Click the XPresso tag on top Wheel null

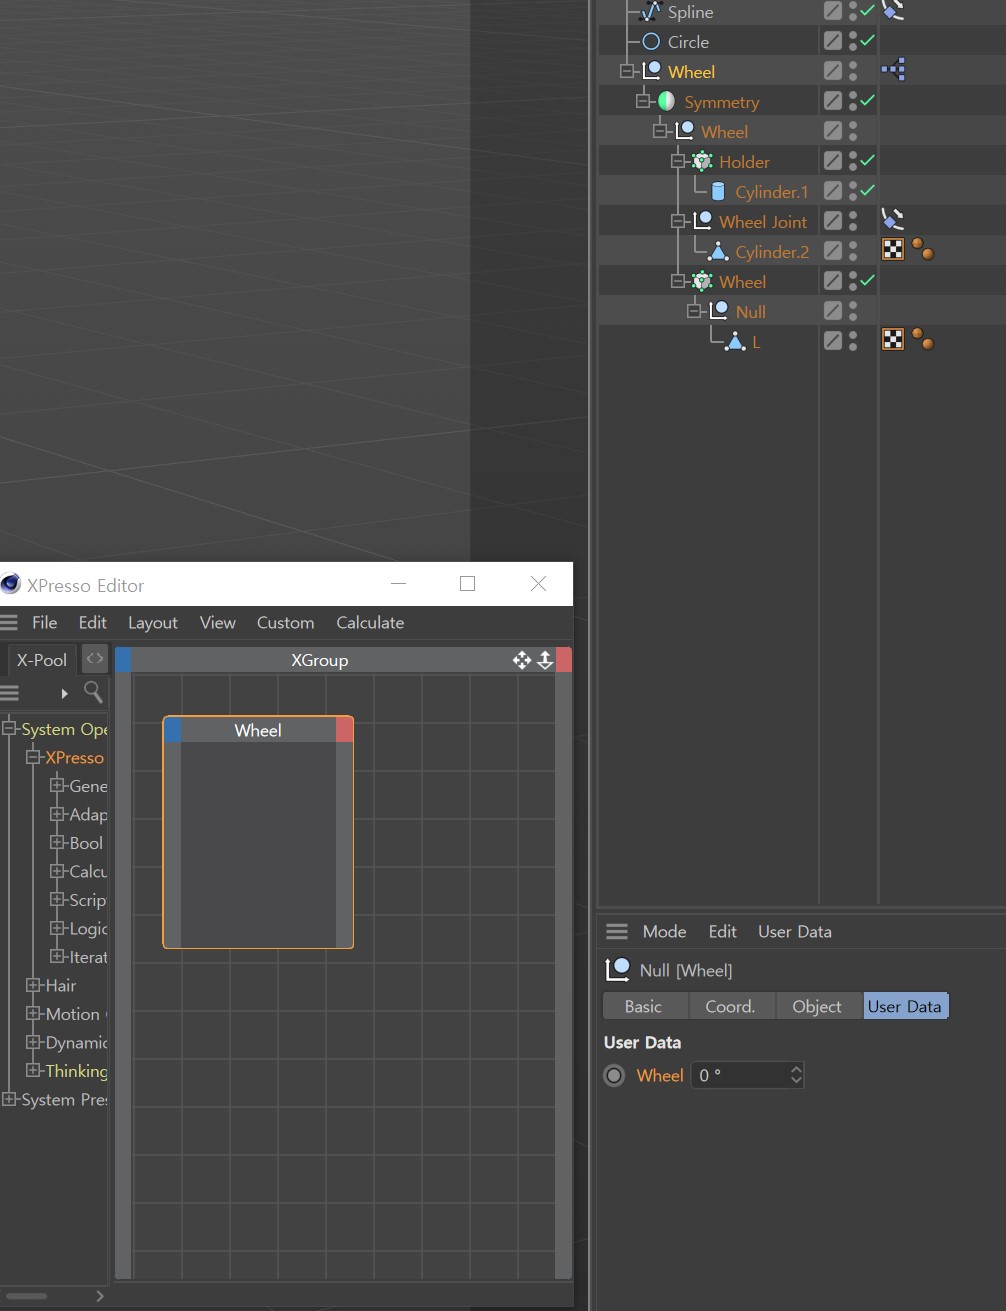(x=893, y=70)
